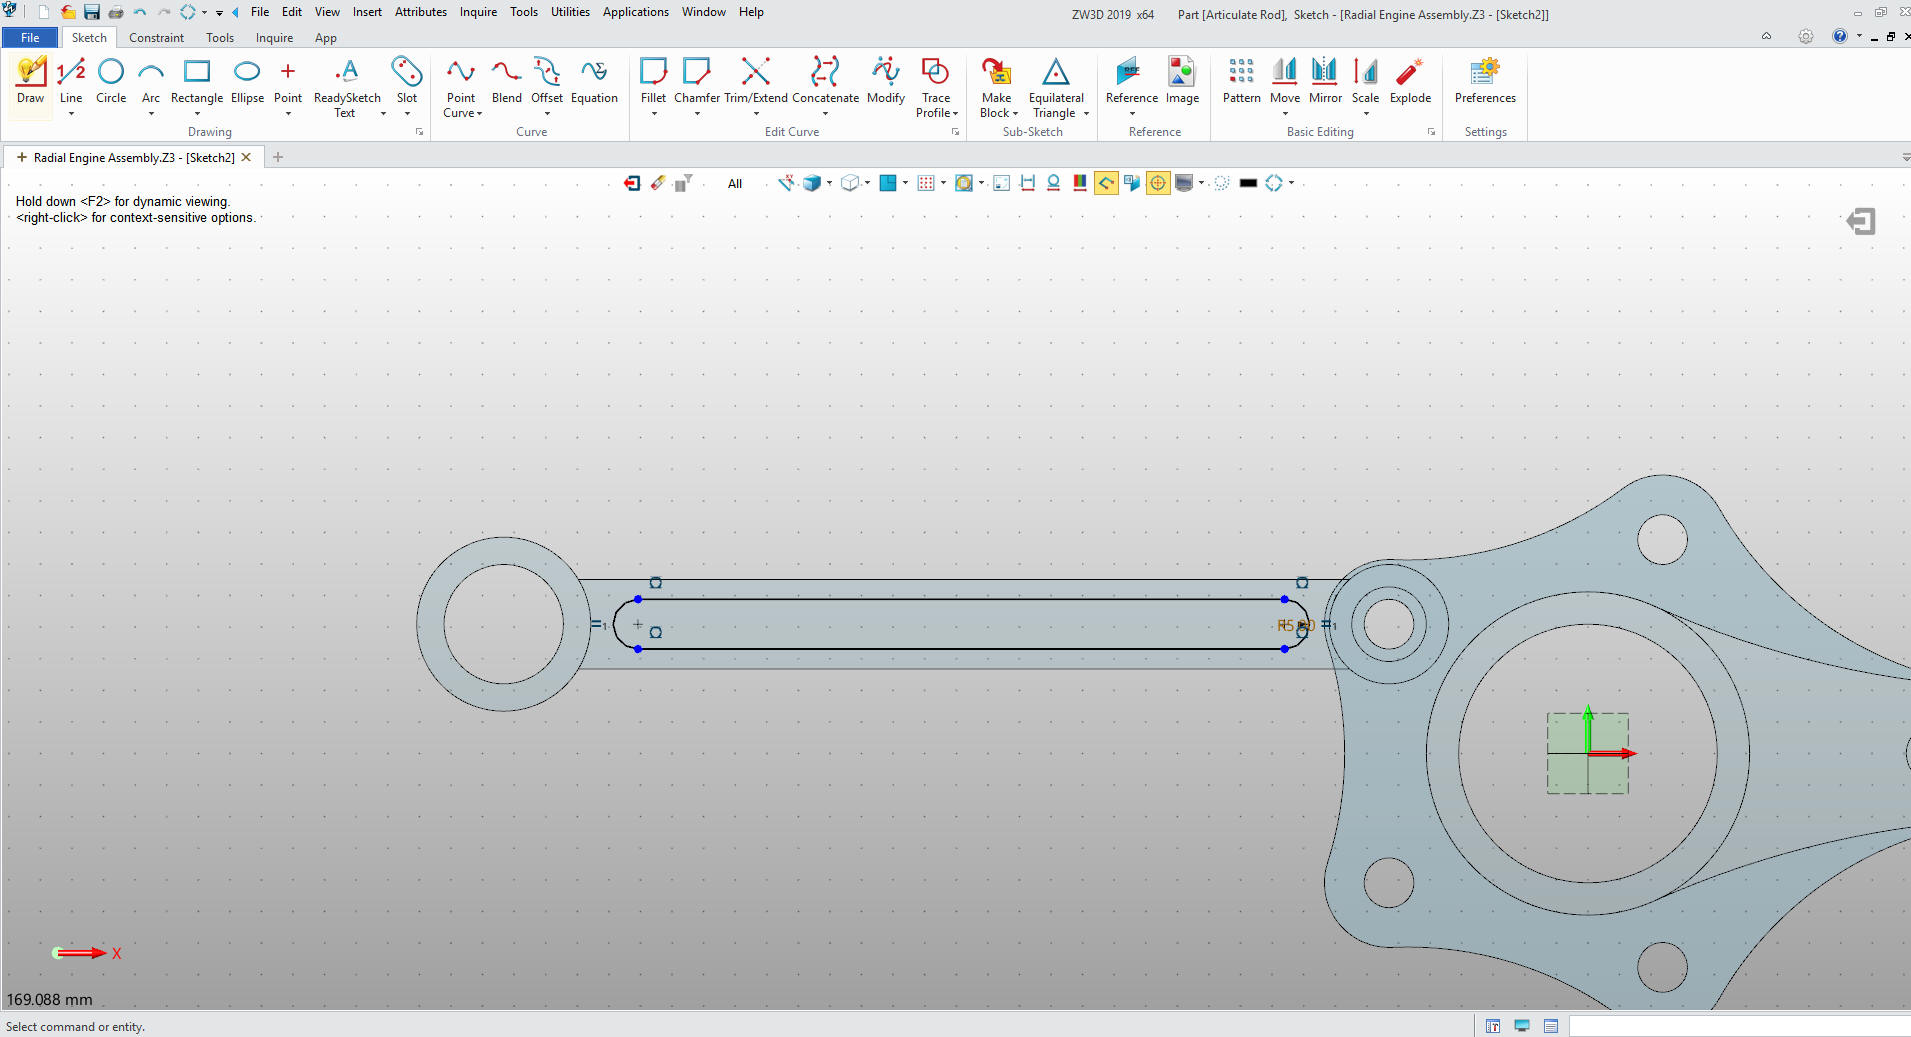Expand the Line tool dropdown arrow

pos(71,114)
